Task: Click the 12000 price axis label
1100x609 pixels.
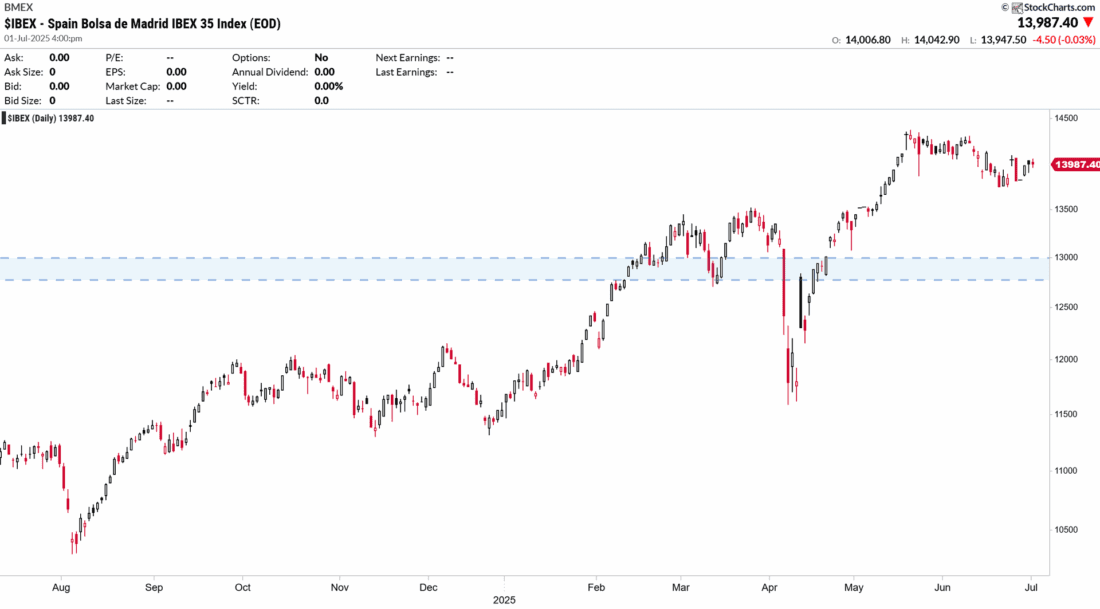Action: coord(1066,359)
